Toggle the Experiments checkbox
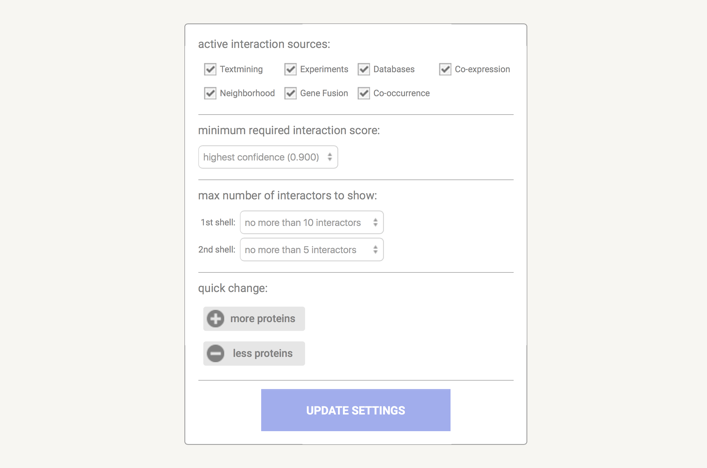The height and width of the screenshot is (468, 707). (x=290, y=69)
